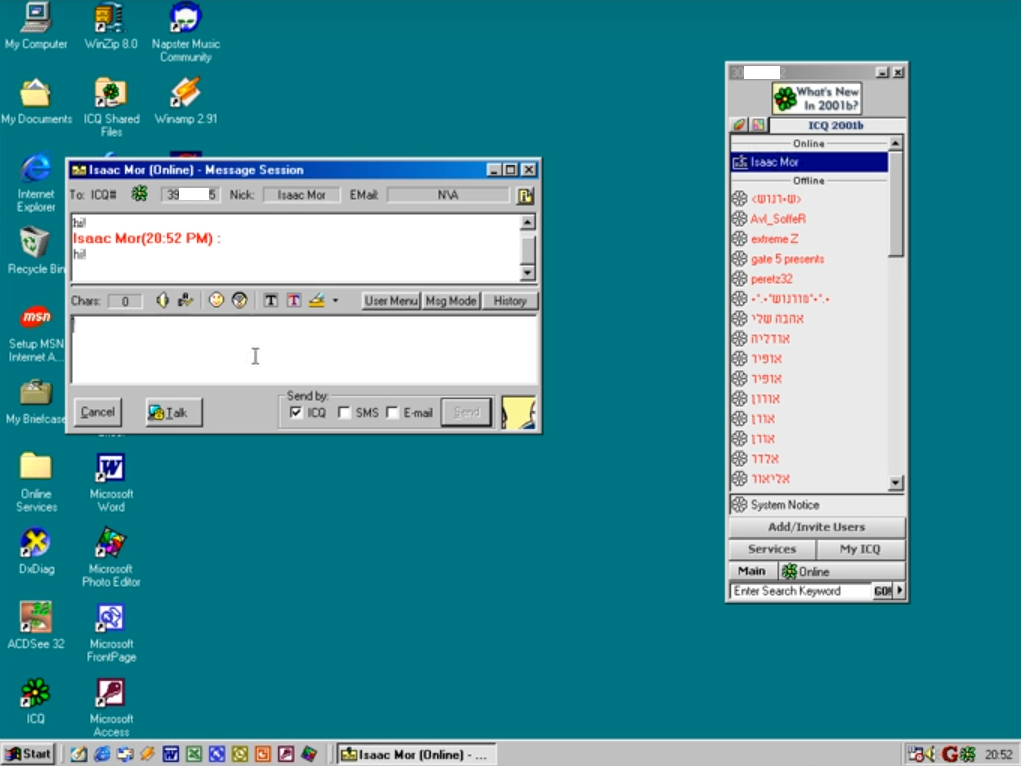Click the leaf icon on ICQ 2001b bar
The image size is (1021, 766).
(x=739, y=125)
